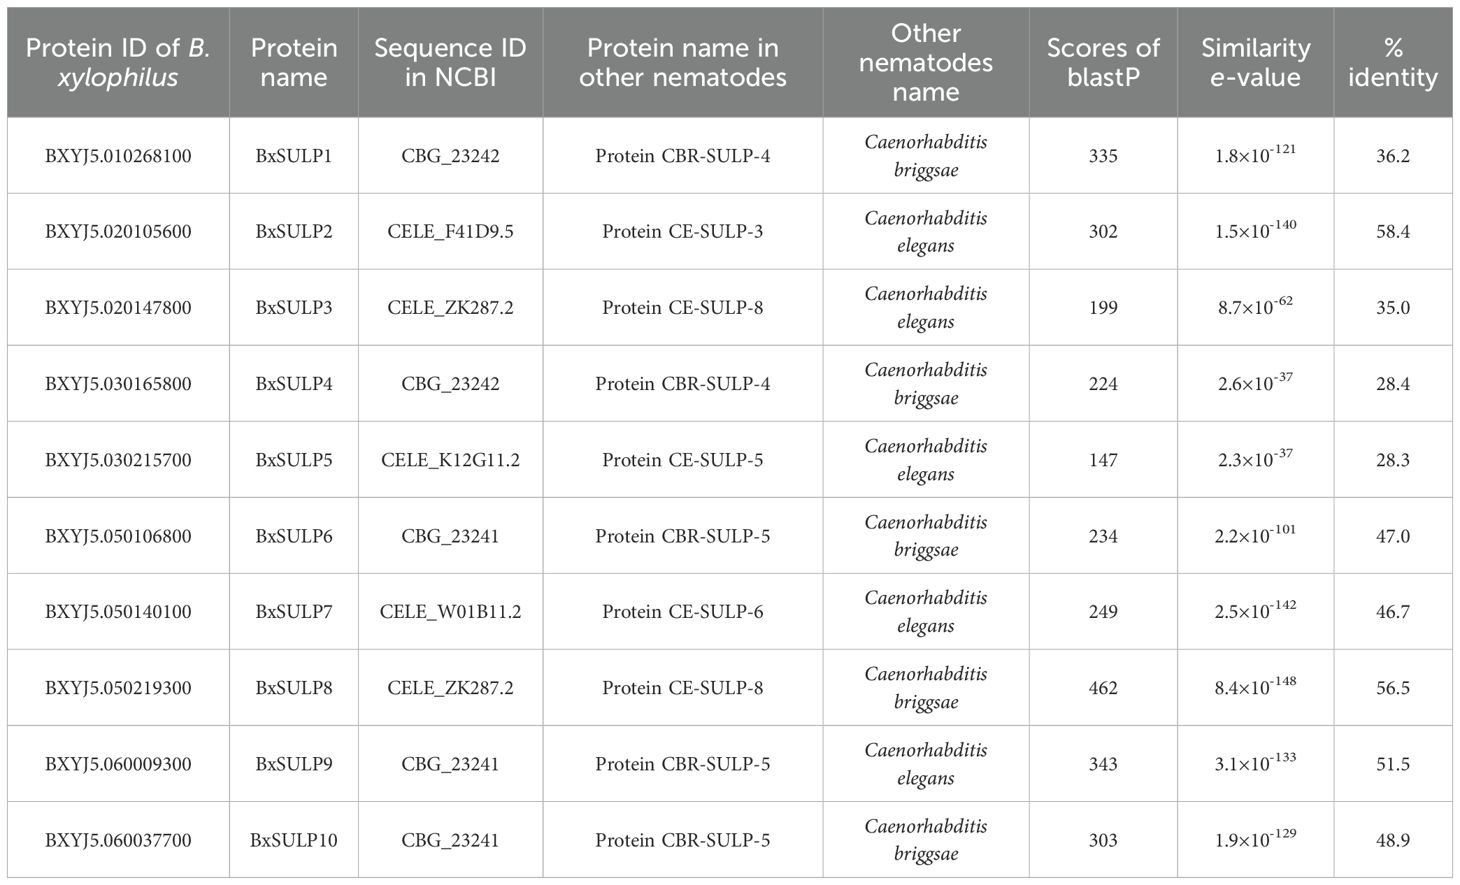Click the BxSULP10 protein name cell
This screenshot has height=885, width=1460.
(x=294, y=840)
